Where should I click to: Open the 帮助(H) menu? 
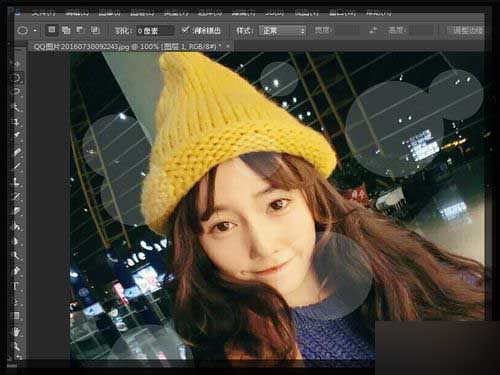click(x=379, y=13)
